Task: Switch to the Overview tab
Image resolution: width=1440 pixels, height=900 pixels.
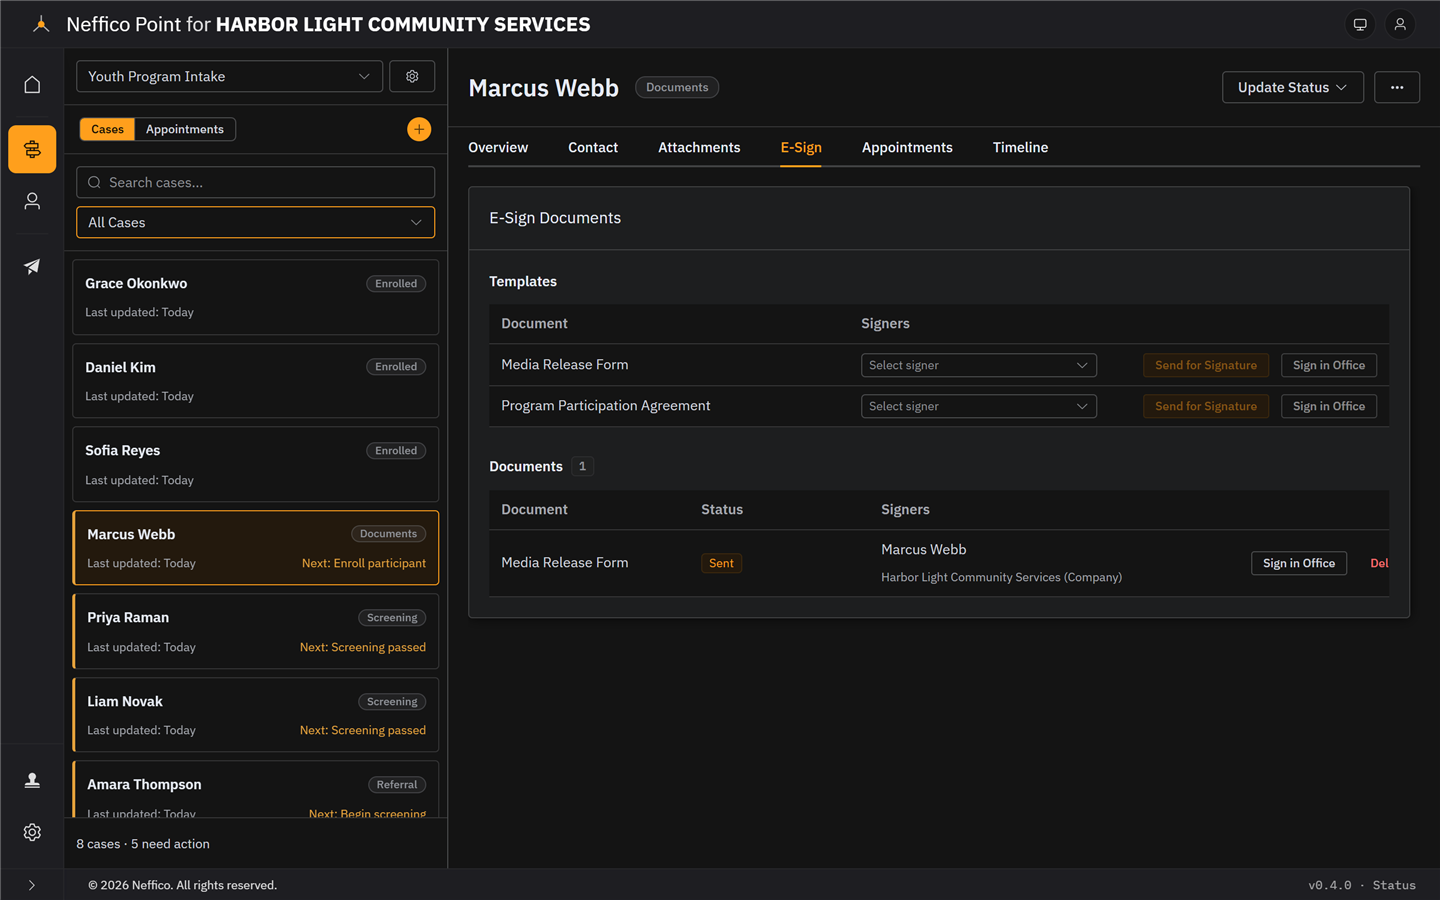Action: click(x=498, y=147)
